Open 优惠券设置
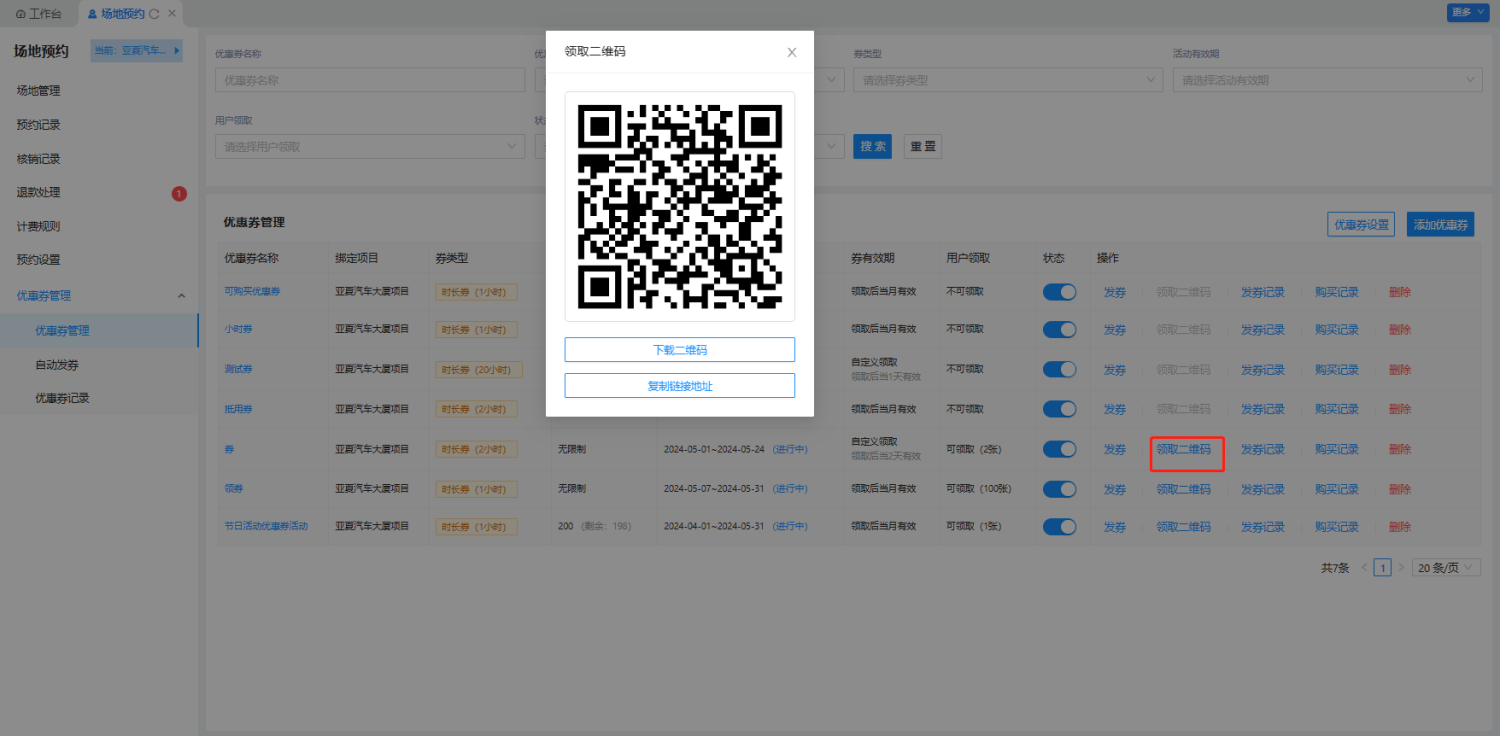This screenshot has width=1500, height=736. (x=1361, y=225)
